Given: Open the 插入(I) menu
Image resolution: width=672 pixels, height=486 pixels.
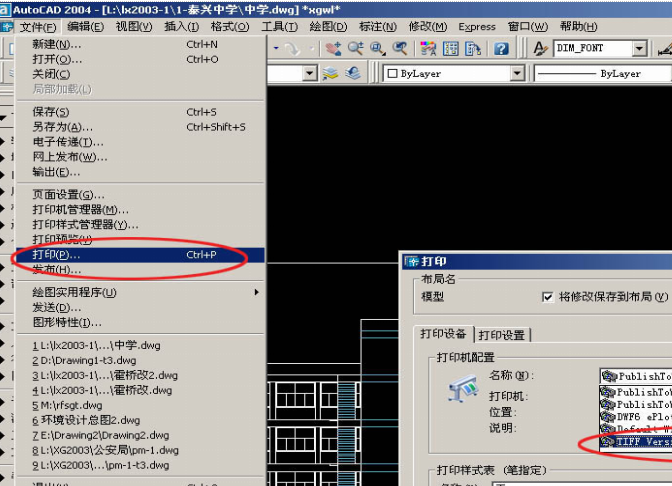Looking at the screenshot, I should click(181, 27).
